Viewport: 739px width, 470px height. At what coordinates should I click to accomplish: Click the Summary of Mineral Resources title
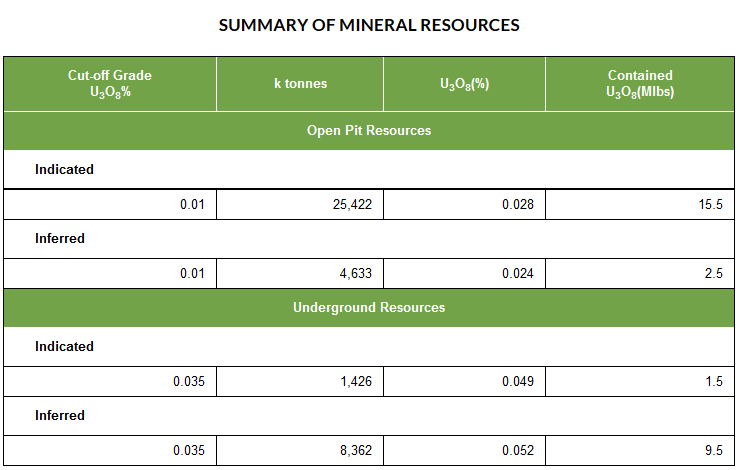(x=369, y=25)
